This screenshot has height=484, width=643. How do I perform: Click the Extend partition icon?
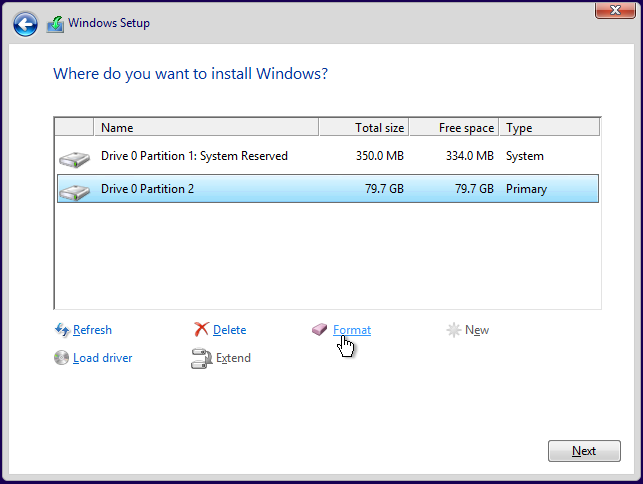(201, 358)
